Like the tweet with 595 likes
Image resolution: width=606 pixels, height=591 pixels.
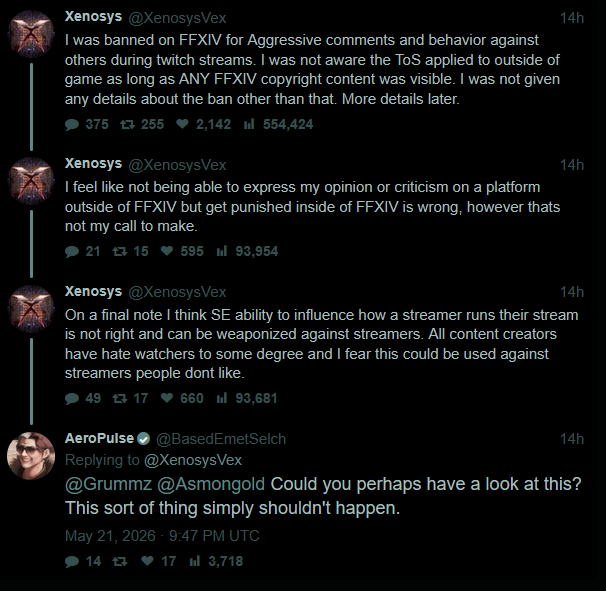pyautogui.click(x=167, y=251)
